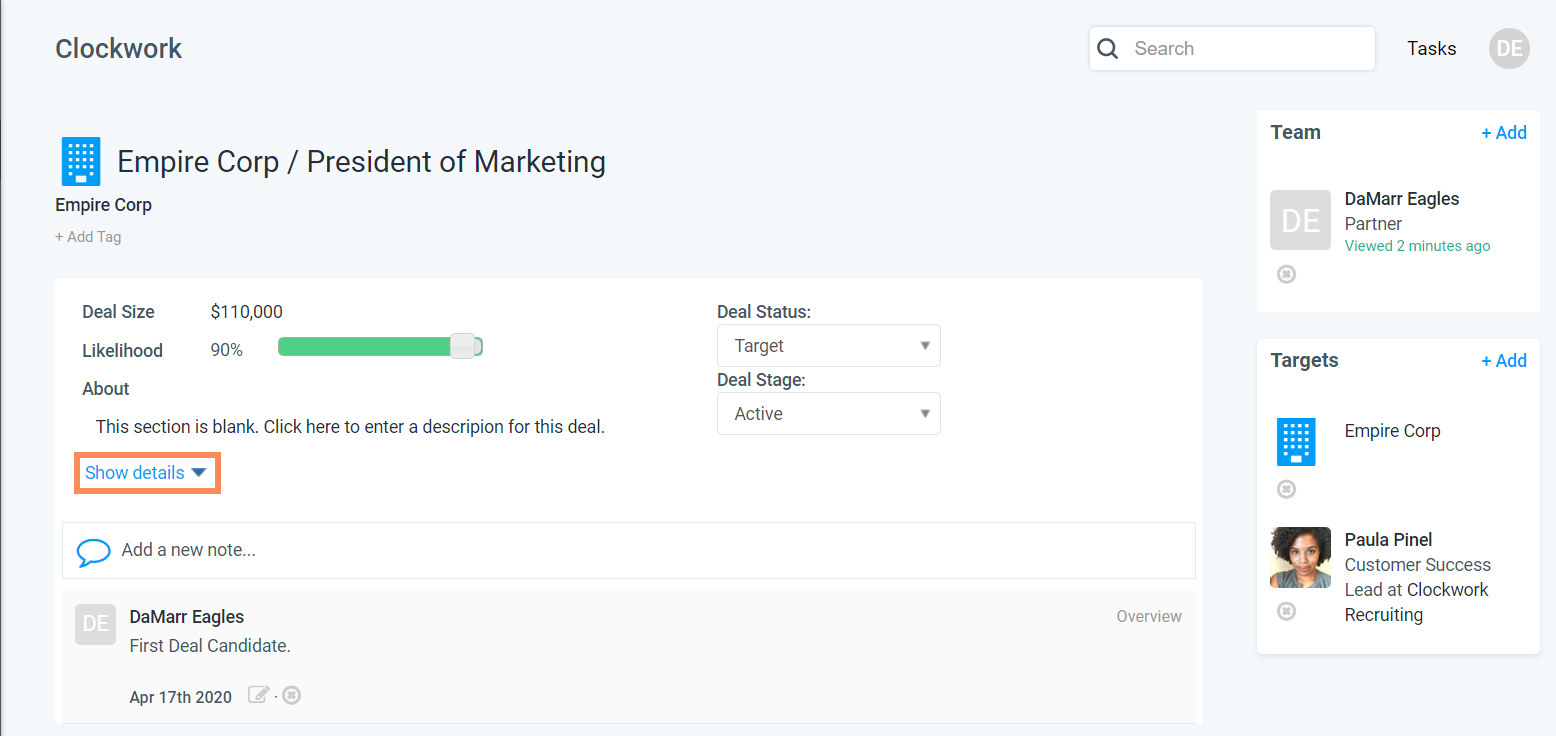Open the Deal Stage dropdown
Image resolution: width=1556 pixels, height=736 pixels.
[828, 414]
